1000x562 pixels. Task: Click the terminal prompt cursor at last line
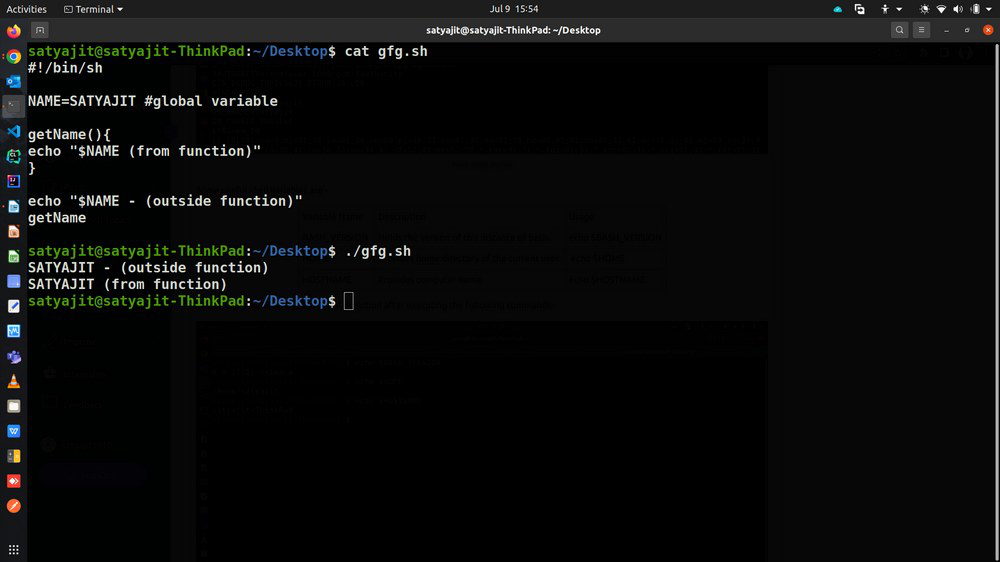pos(348,301)
